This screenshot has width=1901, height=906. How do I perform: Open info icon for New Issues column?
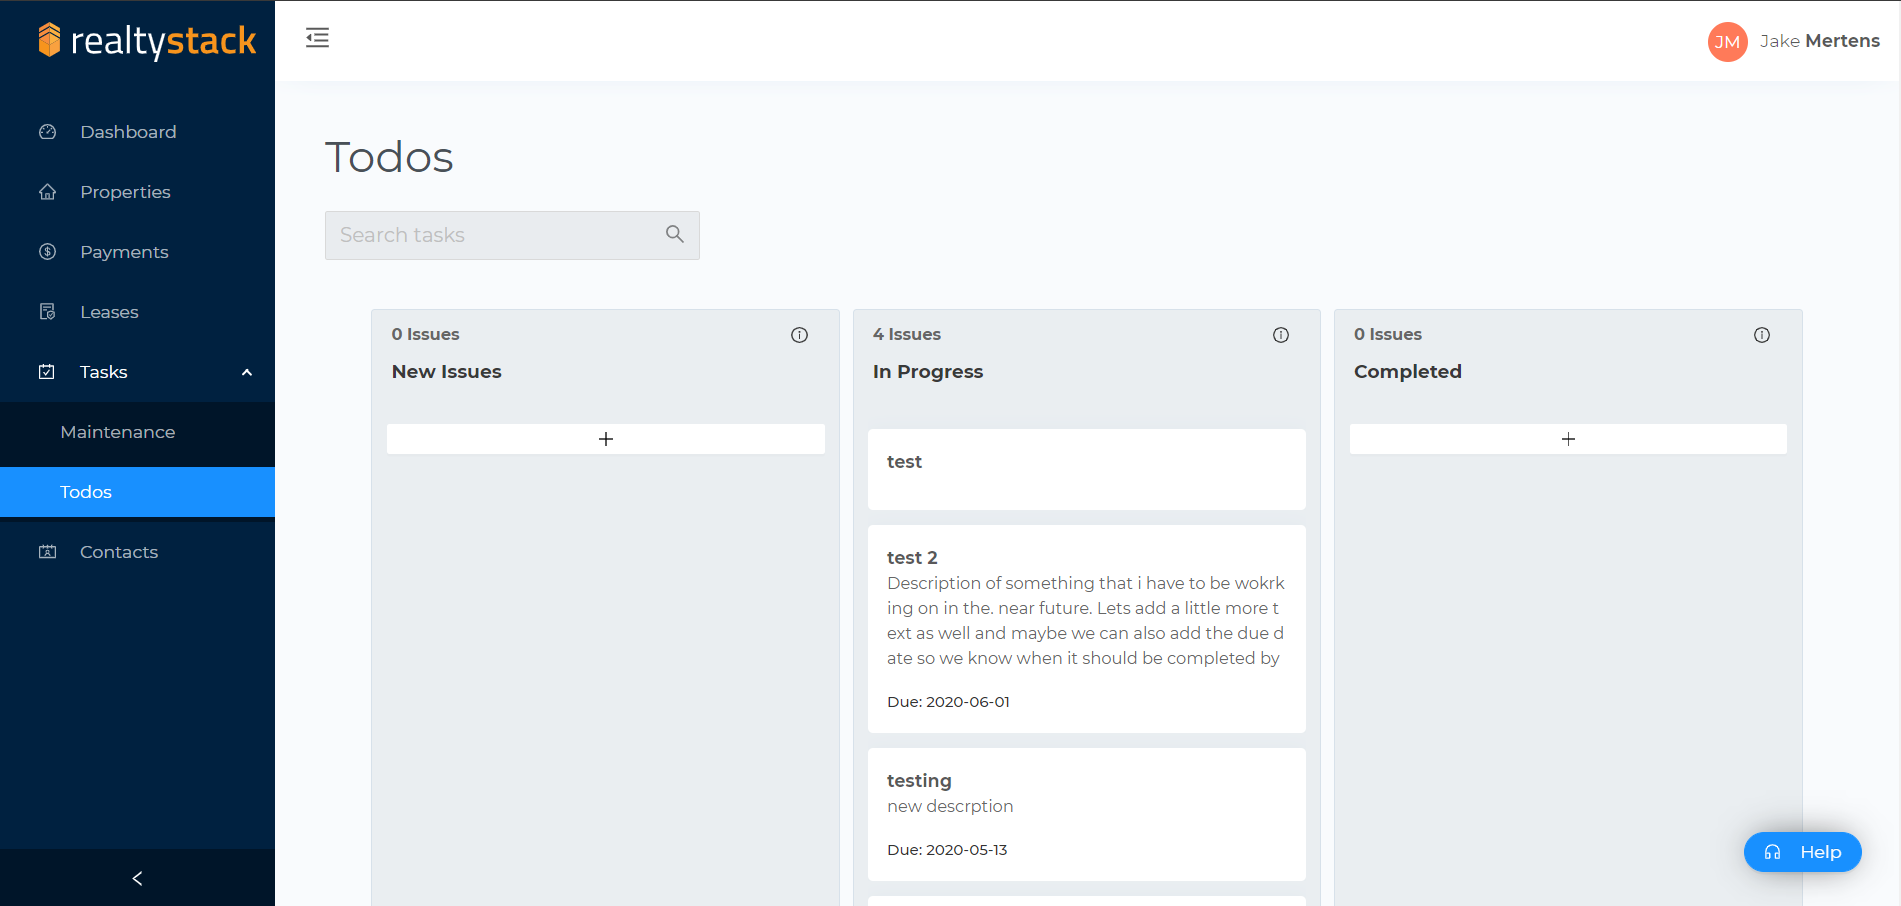coord(799,335)
